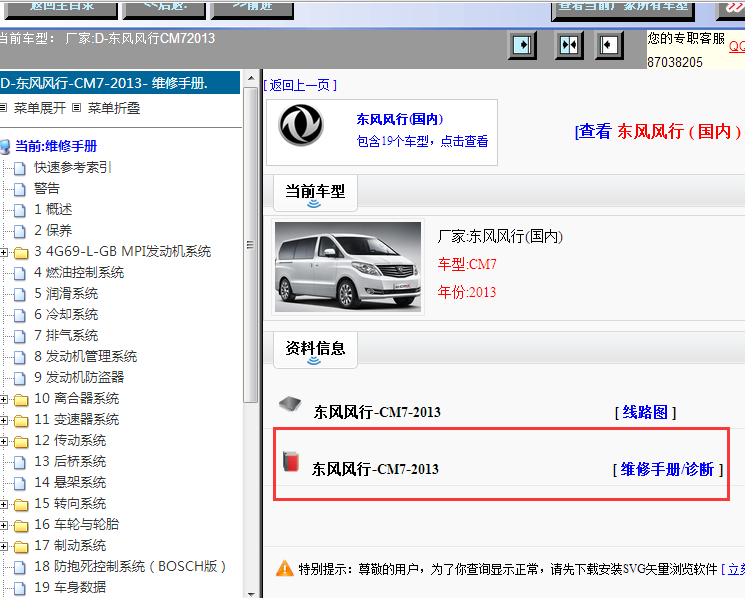The height and width of the screenshot is (598, 745).
Task: Click the current manual computer icon
Action: click(x=5, y=146)
